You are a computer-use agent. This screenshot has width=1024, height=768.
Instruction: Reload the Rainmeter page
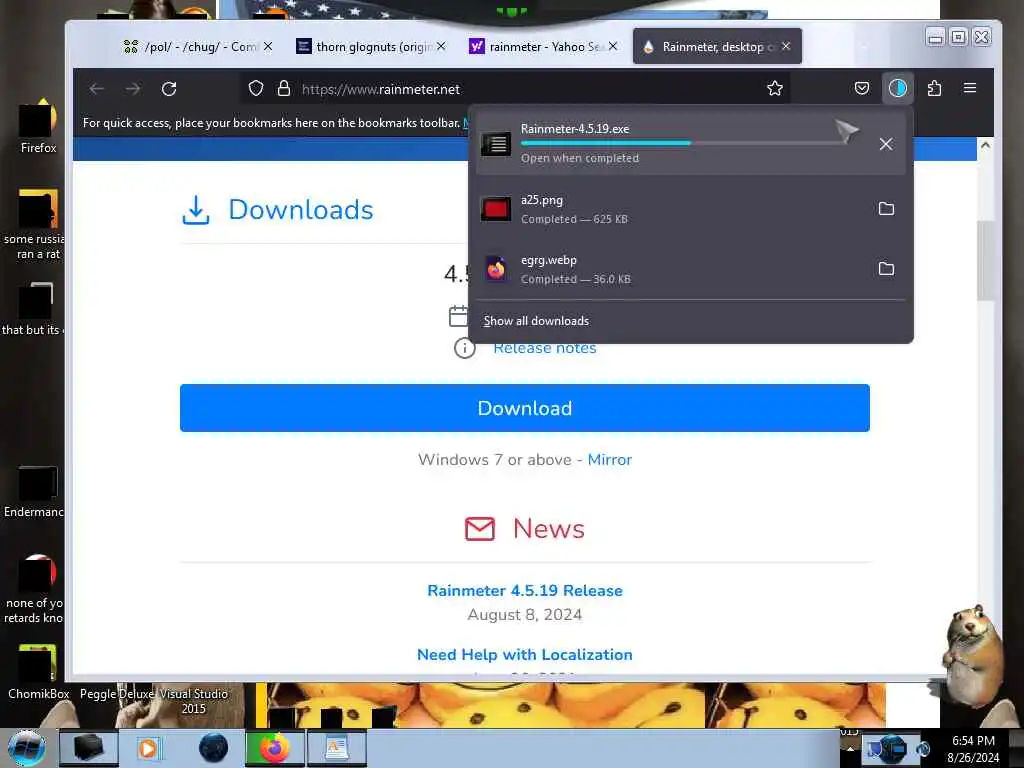[169, 89]
